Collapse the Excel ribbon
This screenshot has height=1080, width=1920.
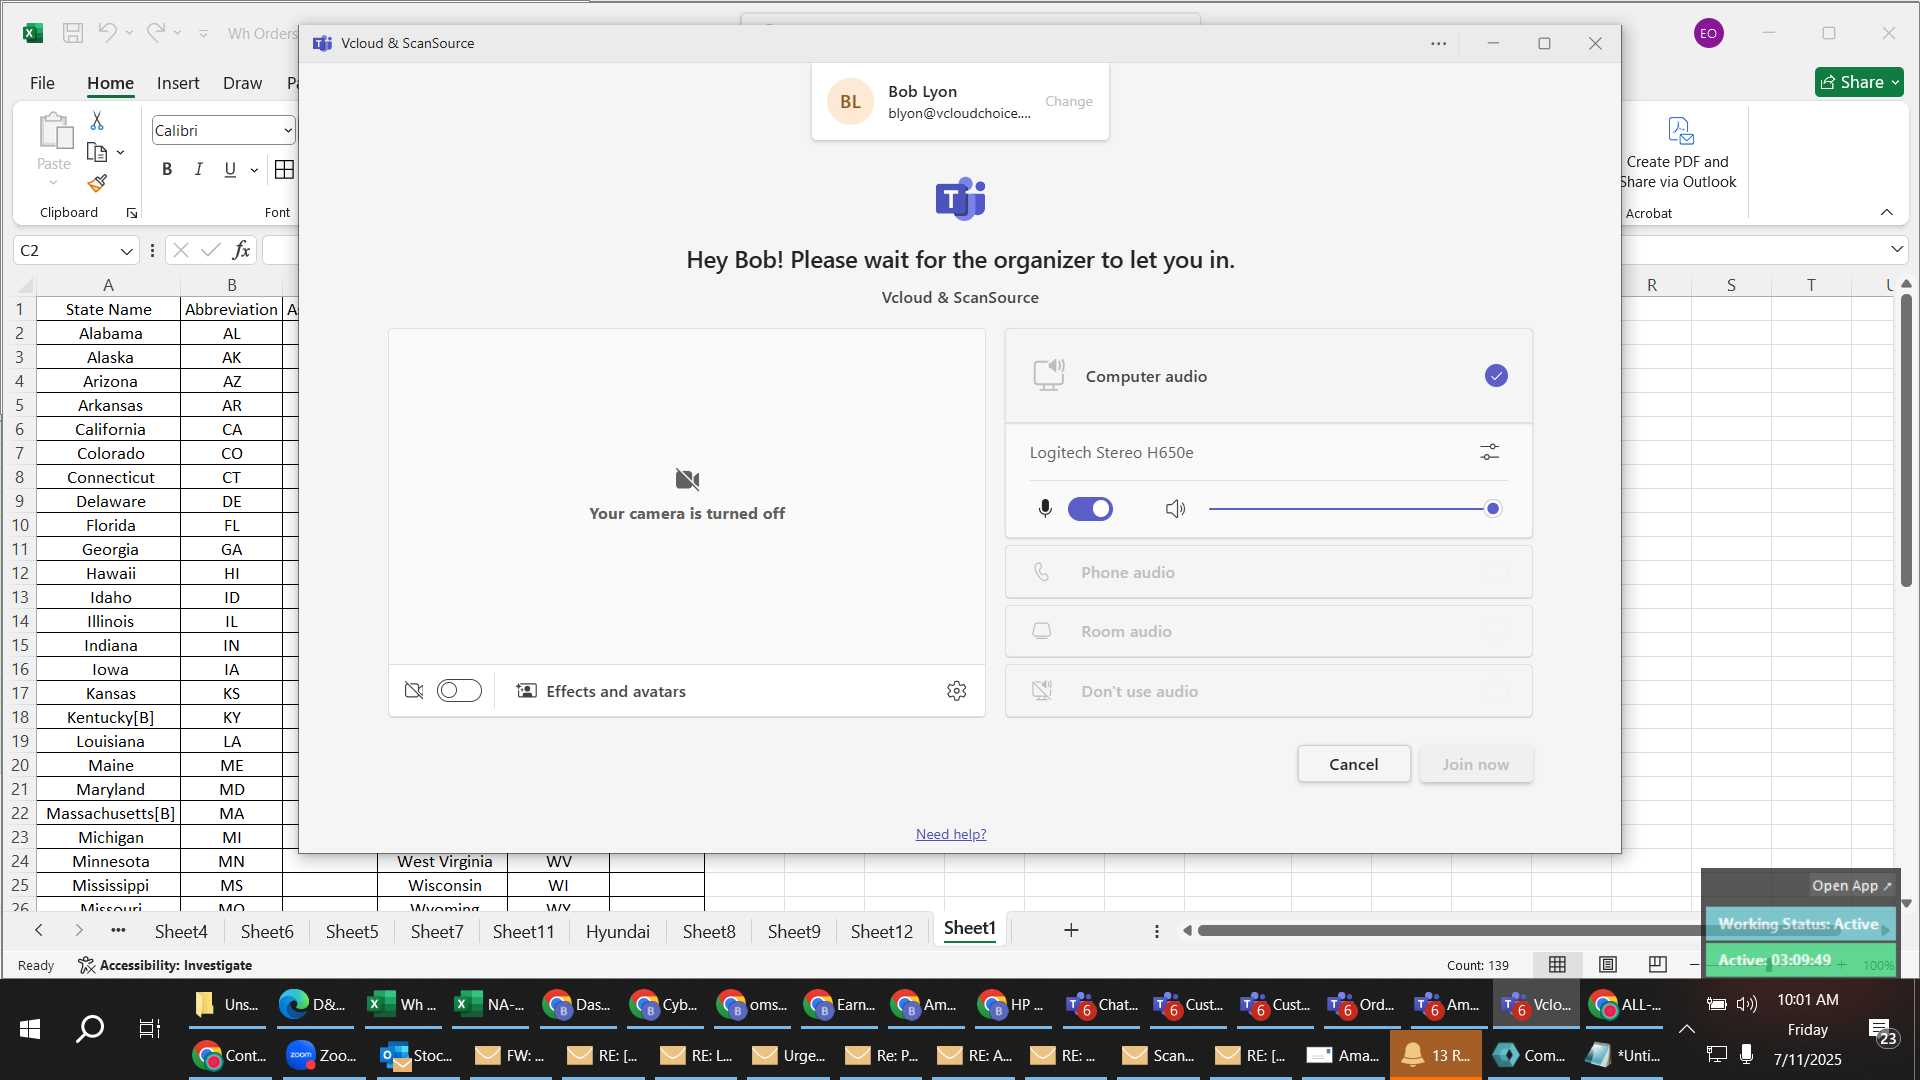pyautogui.click(x=1887, y=212)
